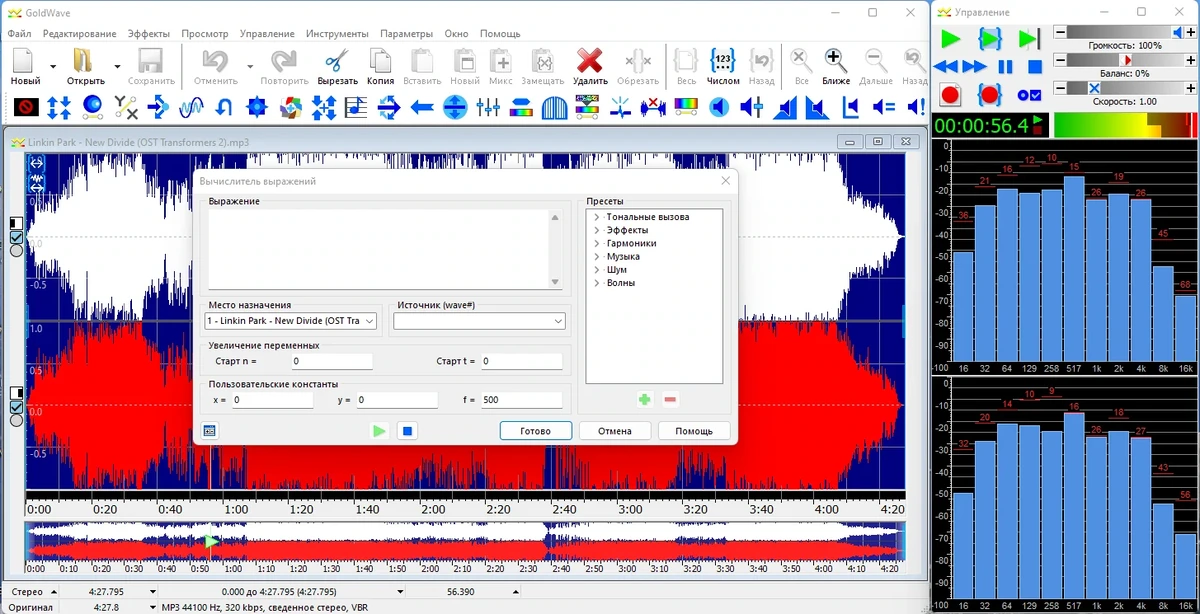This screenshot has height=614, width=1200.
Task: Click the calculator icon in expression dialog
Action: [x=210, y=431]
